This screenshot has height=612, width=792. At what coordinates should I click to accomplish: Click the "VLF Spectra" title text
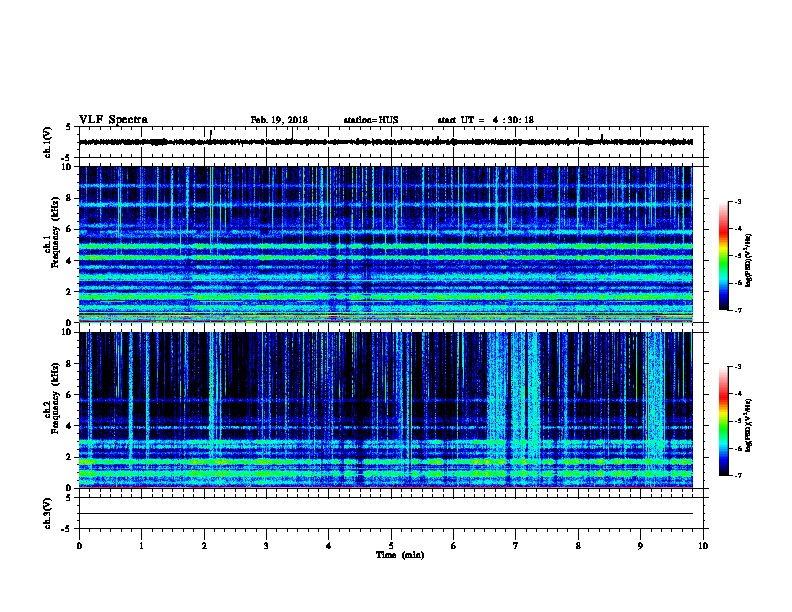pyautogui.click(x=113, y=120)
